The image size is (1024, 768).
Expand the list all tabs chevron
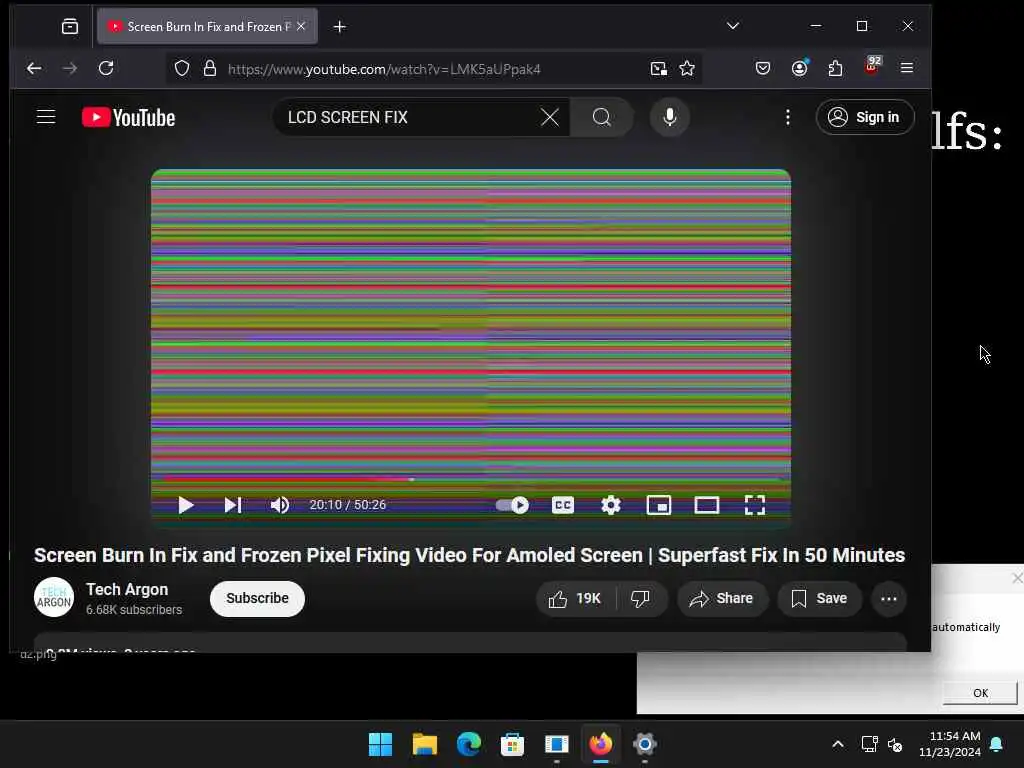click(x=733, y=26)
